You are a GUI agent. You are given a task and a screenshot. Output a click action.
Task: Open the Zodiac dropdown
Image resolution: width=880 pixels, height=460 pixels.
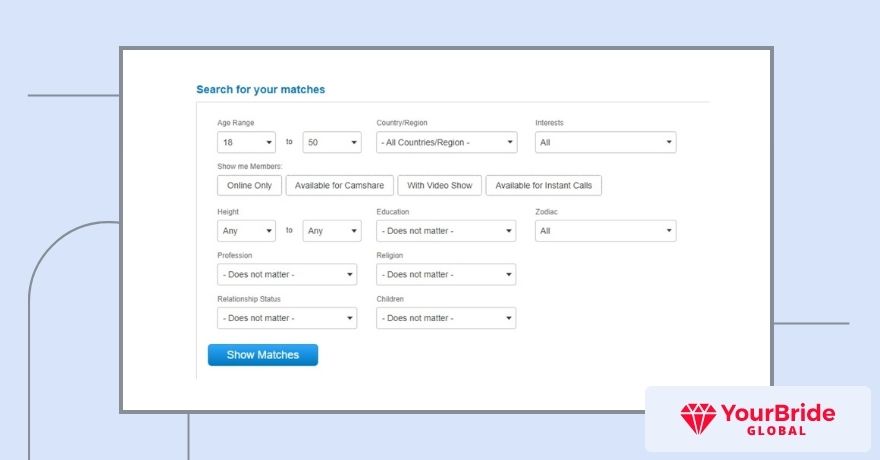point(605,231)
